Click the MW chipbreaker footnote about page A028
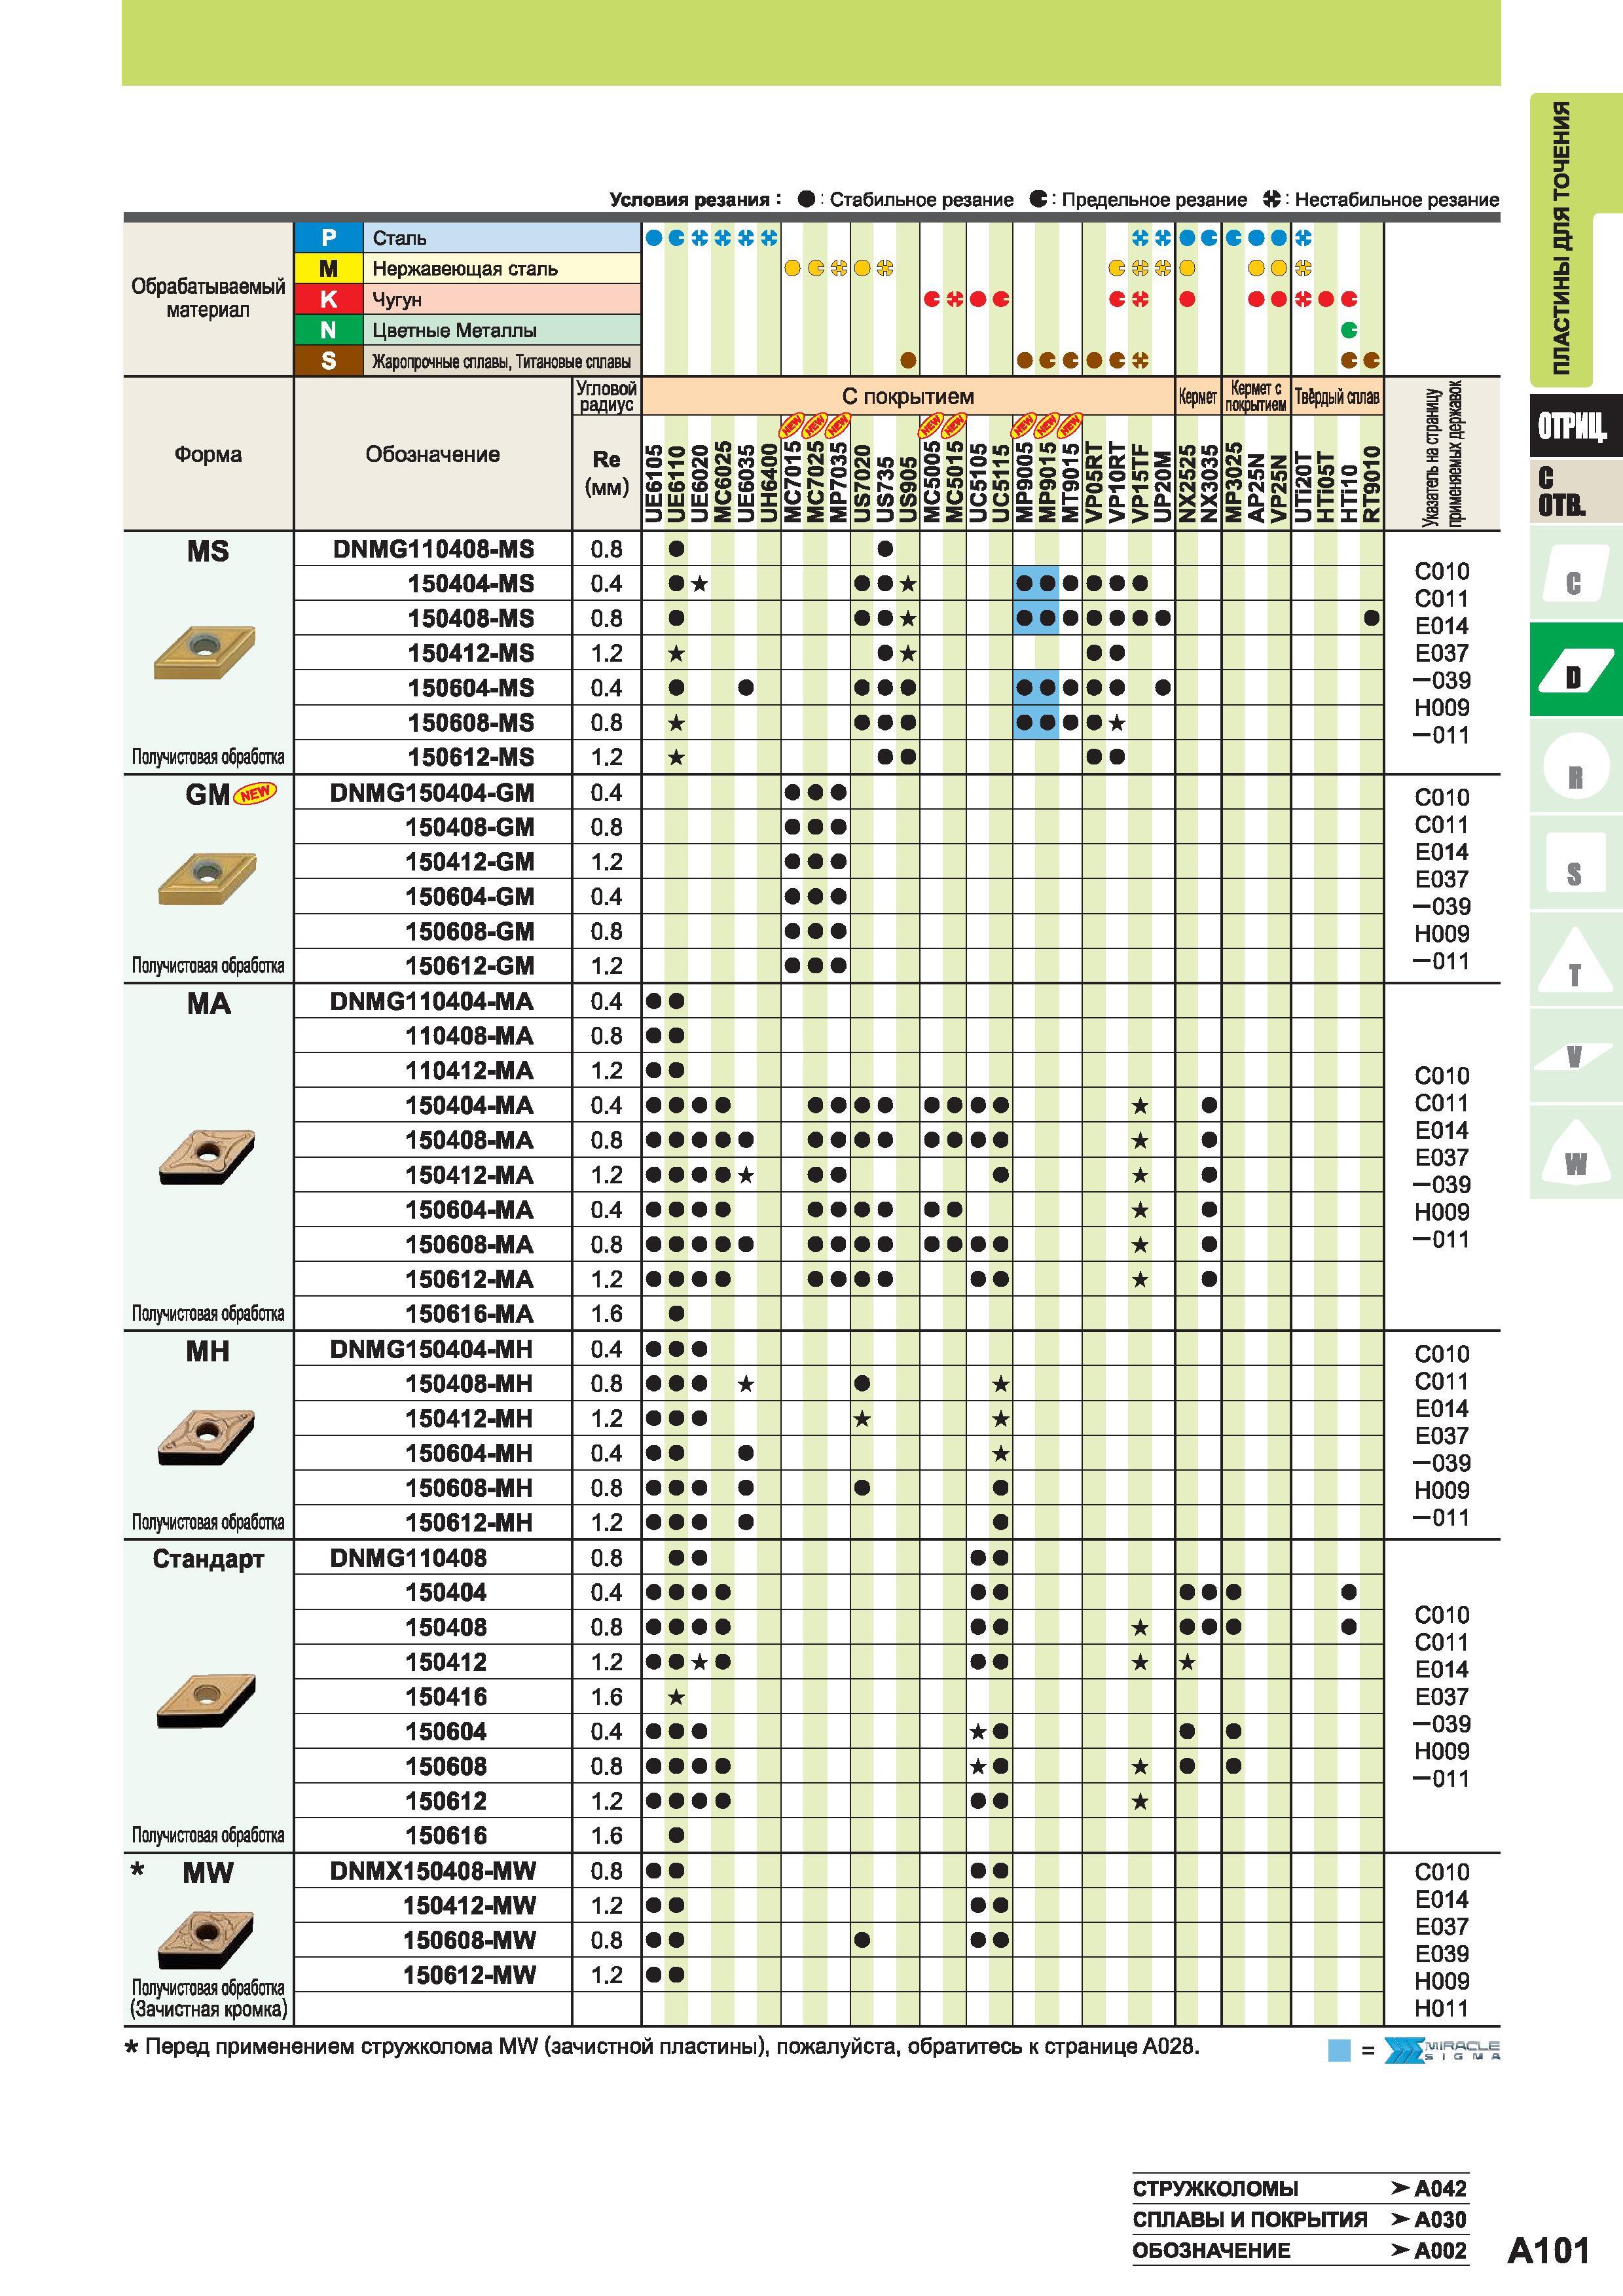The height and width of the screenshot is (2296, 1623). coord(661,2047)
